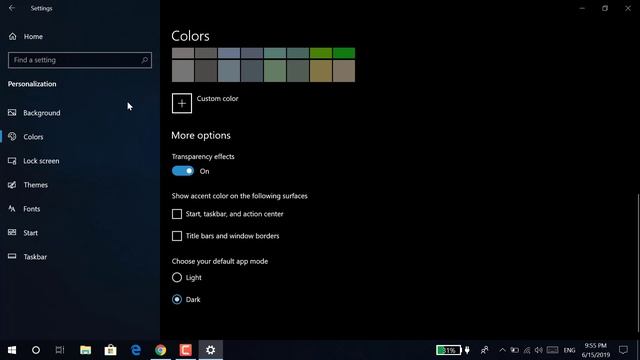Check Title bars and window borders

click(177, 236)
